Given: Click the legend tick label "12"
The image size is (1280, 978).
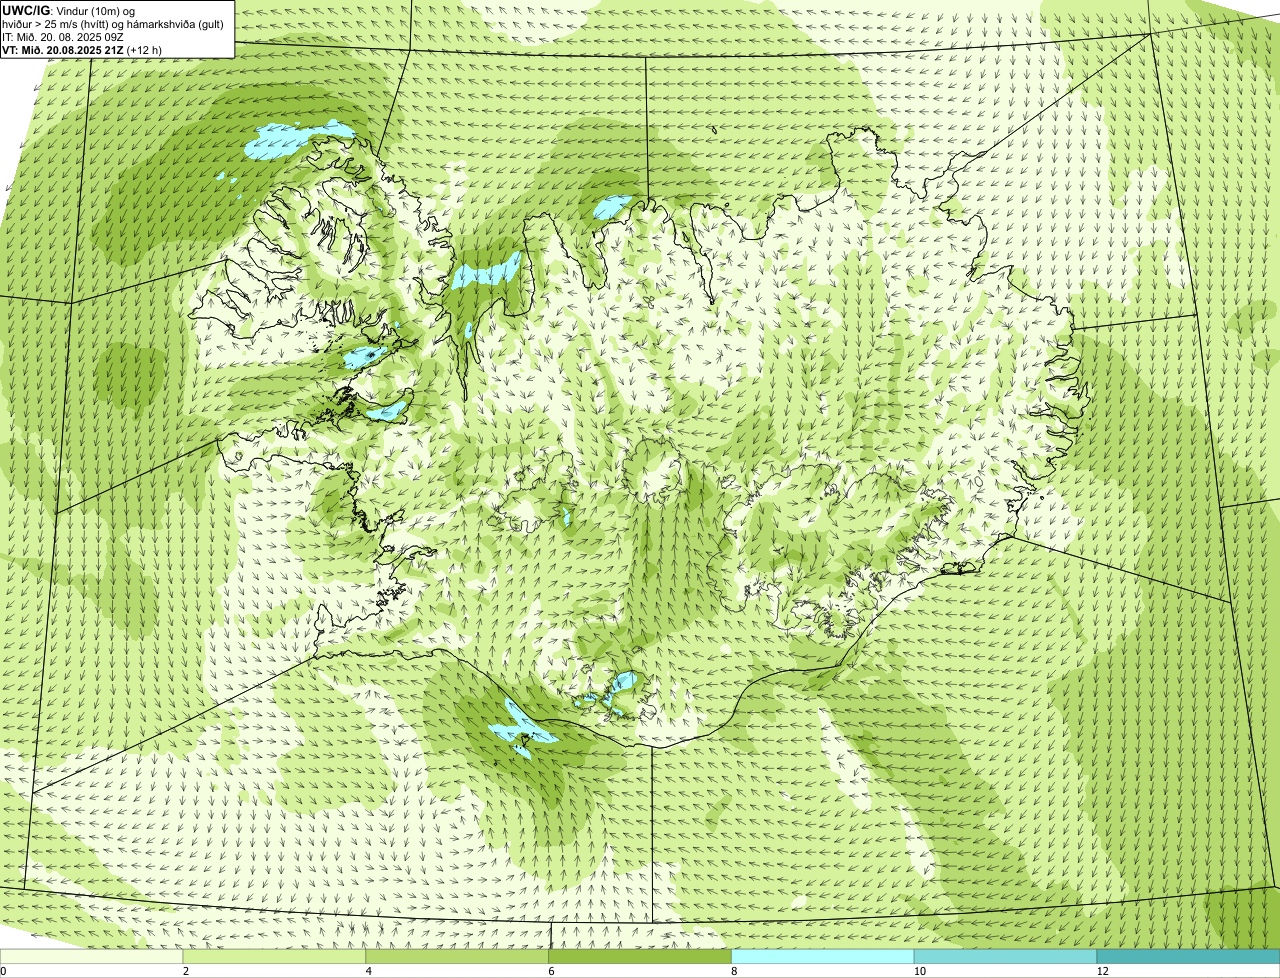Looking at the screenshot, I should point(1102,971).
